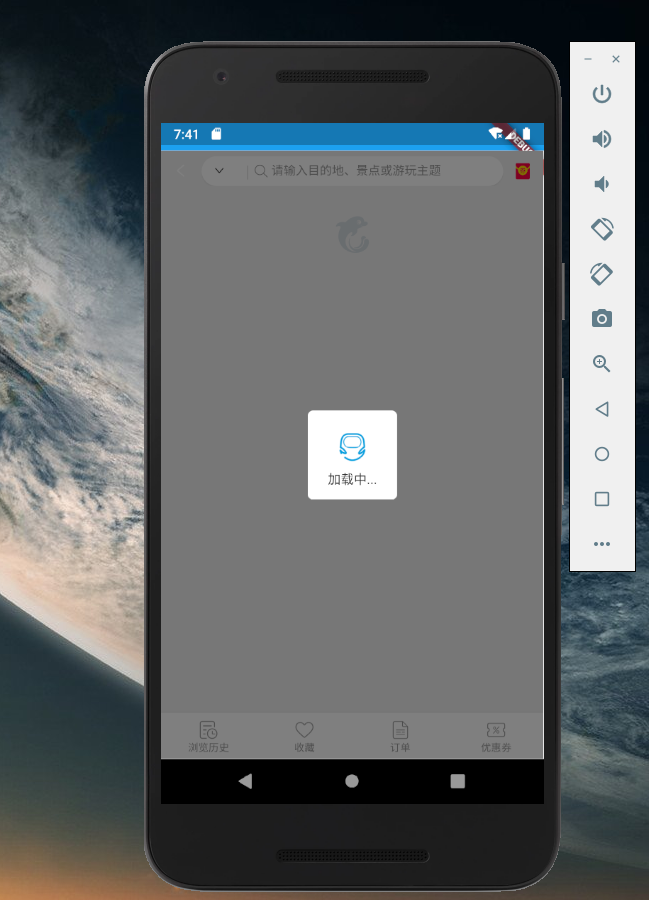Click the SD card icon in status bar
Image resolution: width=649 pixels, height=900 pixels.
click(x=216, y=134)
